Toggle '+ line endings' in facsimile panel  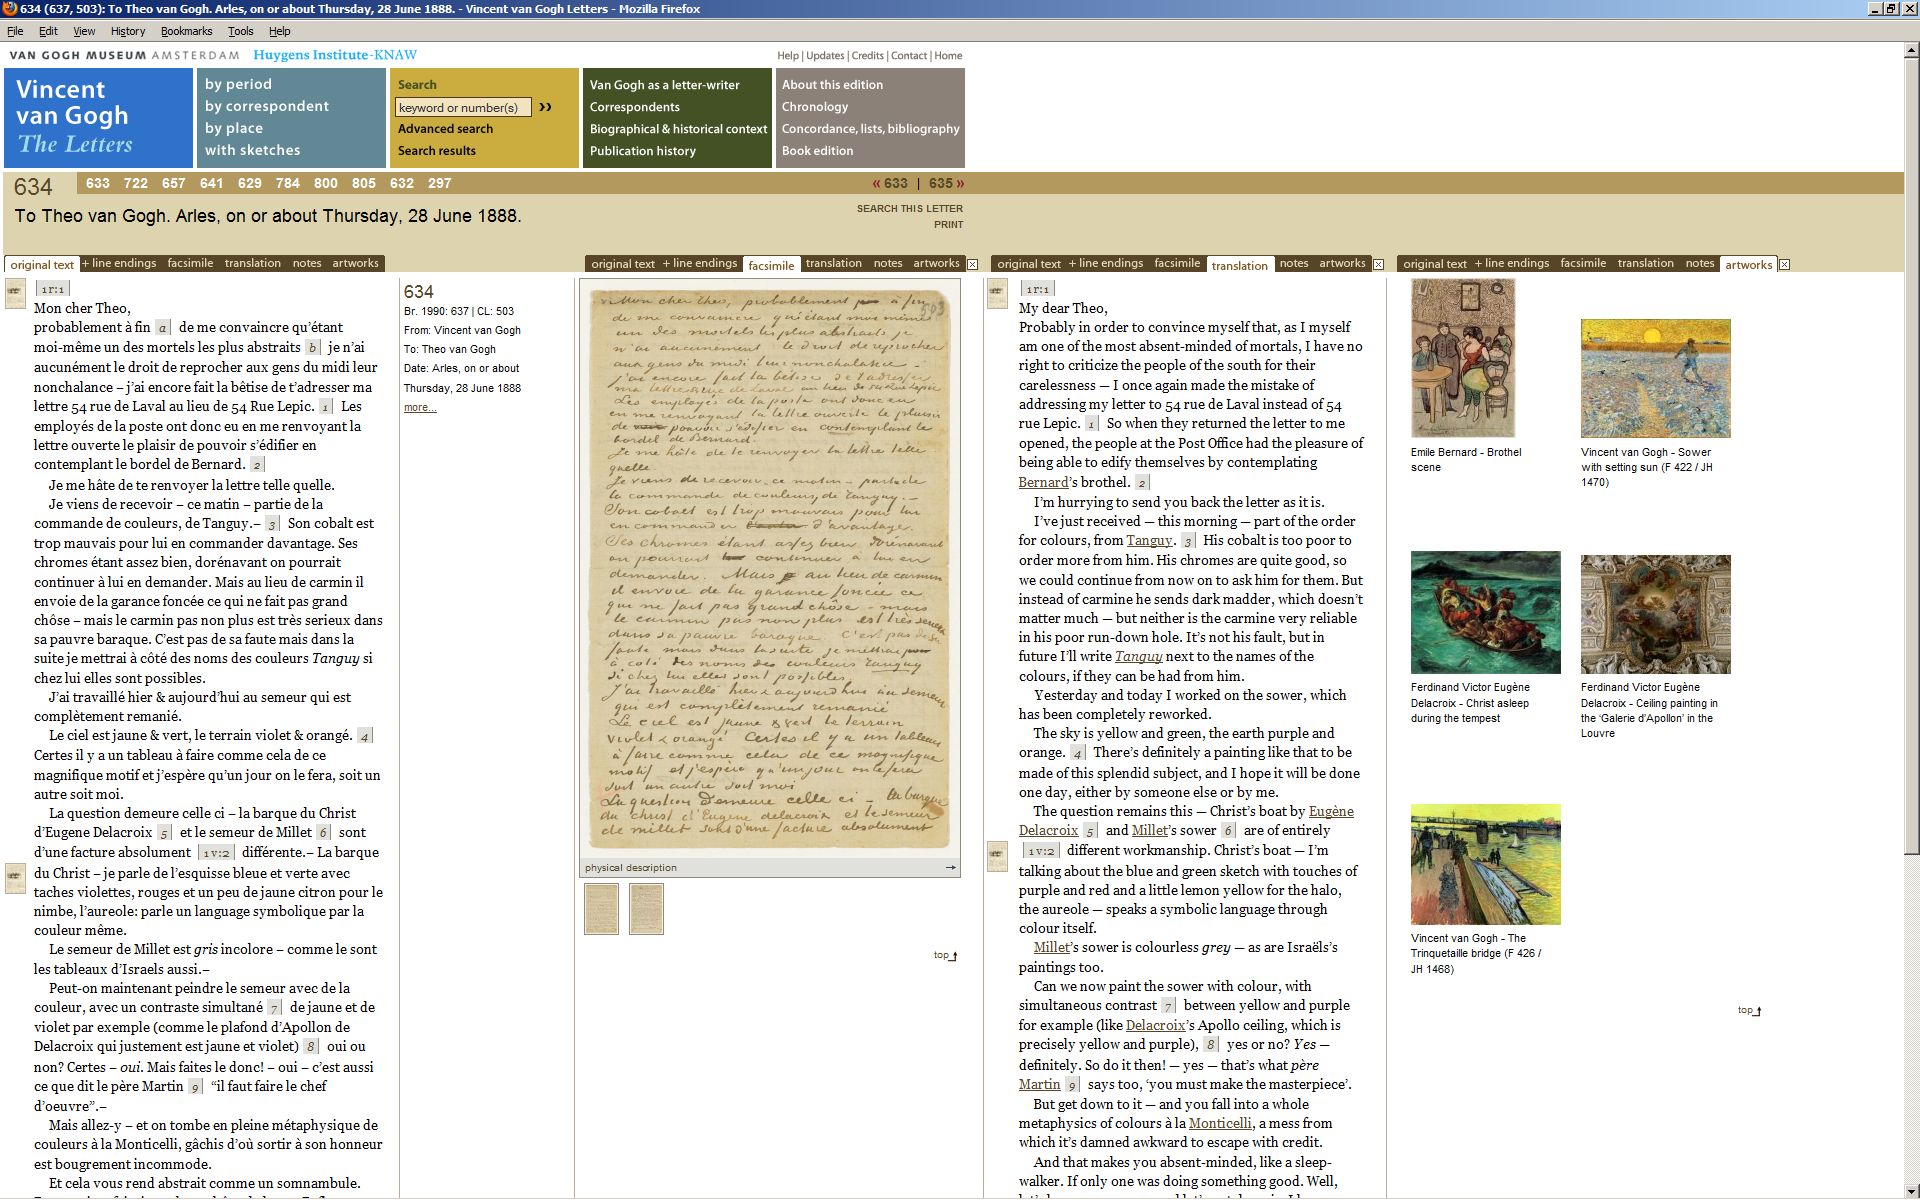pos(699,263)
